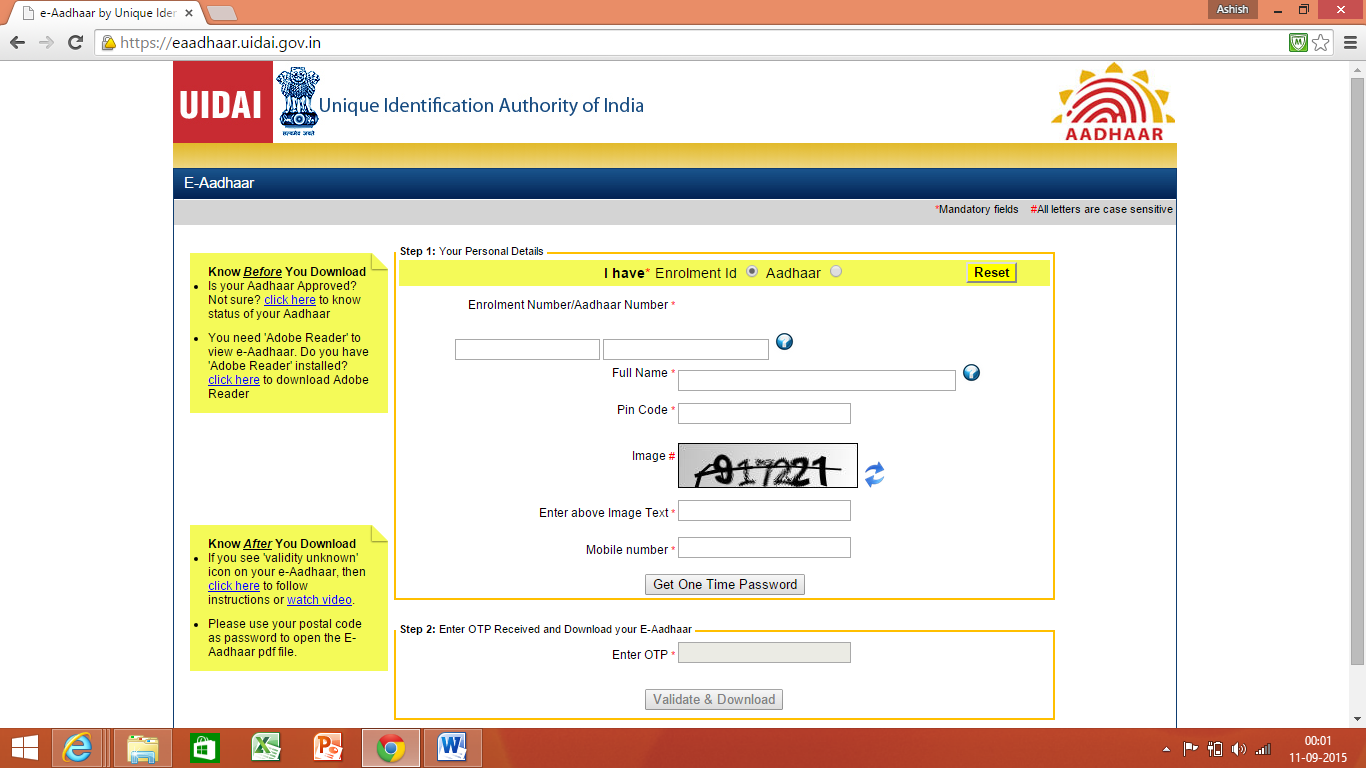
Task: Click the browser address bar URL
Action: [x=220, y=43]
